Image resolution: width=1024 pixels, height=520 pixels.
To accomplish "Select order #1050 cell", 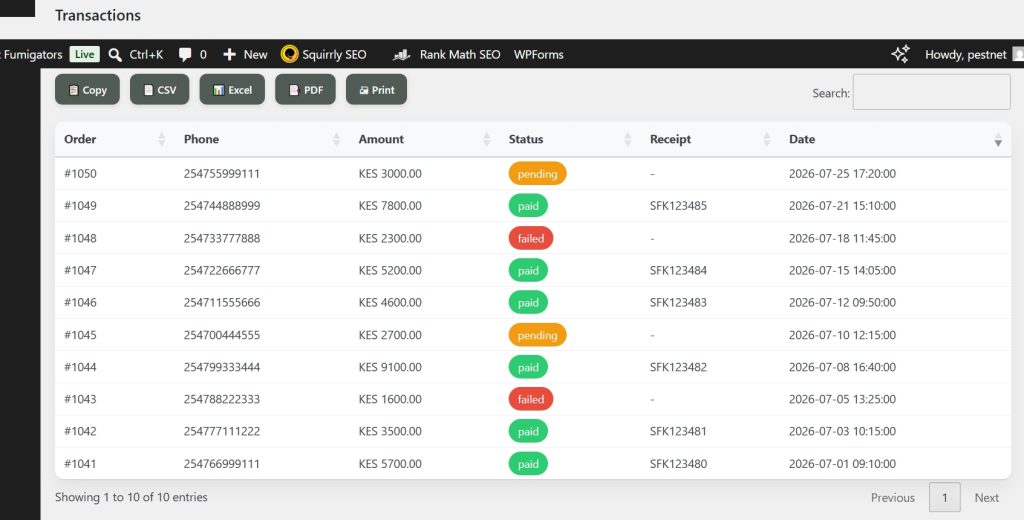I will pos(80,174).
